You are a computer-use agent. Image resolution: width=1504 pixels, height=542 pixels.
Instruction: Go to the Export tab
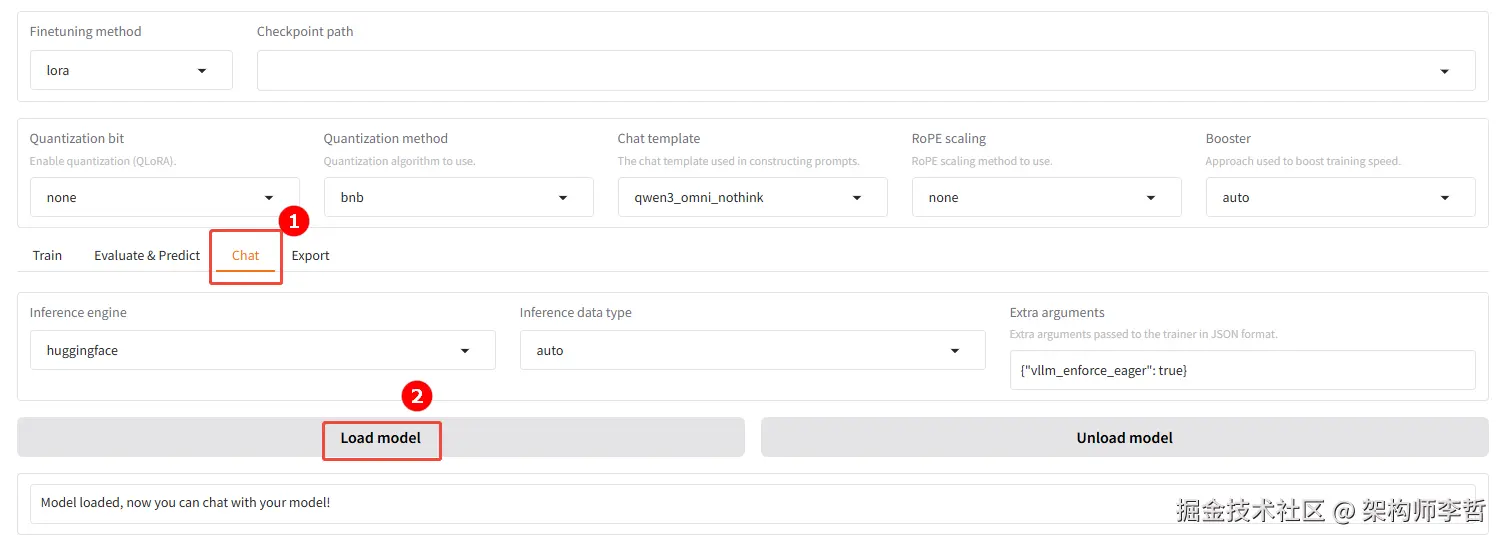310,255
